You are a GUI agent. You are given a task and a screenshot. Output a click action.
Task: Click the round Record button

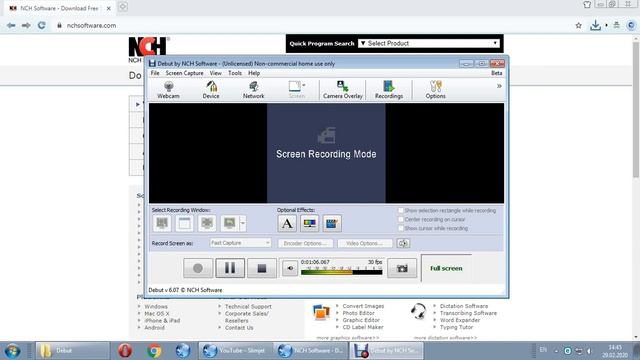198,268
